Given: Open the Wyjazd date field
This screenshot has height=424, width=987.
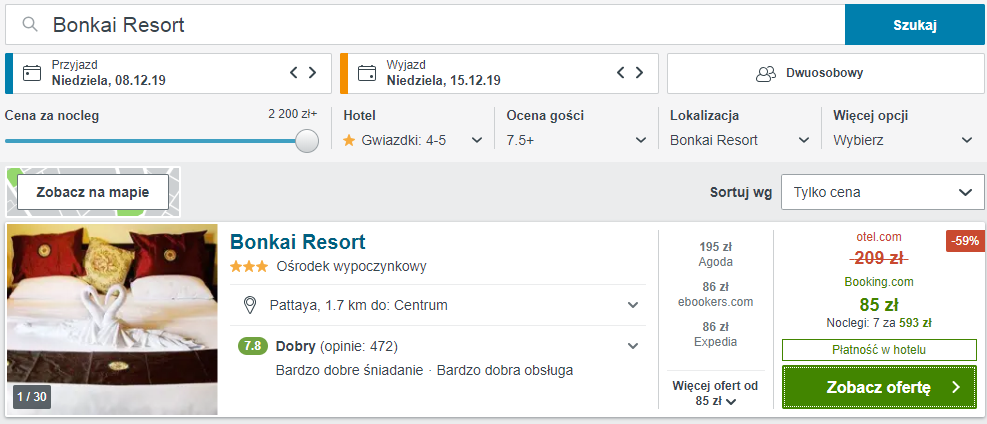Looking at the screenshot, I should coord(499,73).
